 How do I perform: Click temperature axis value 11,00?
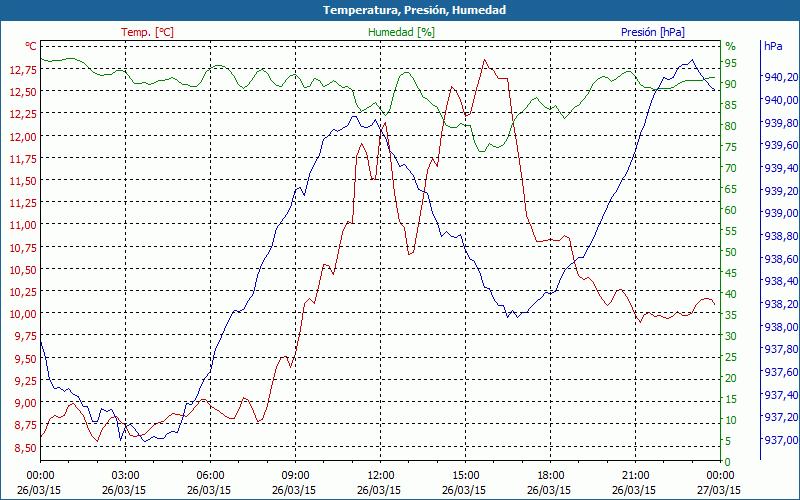[x=23, y=224]
